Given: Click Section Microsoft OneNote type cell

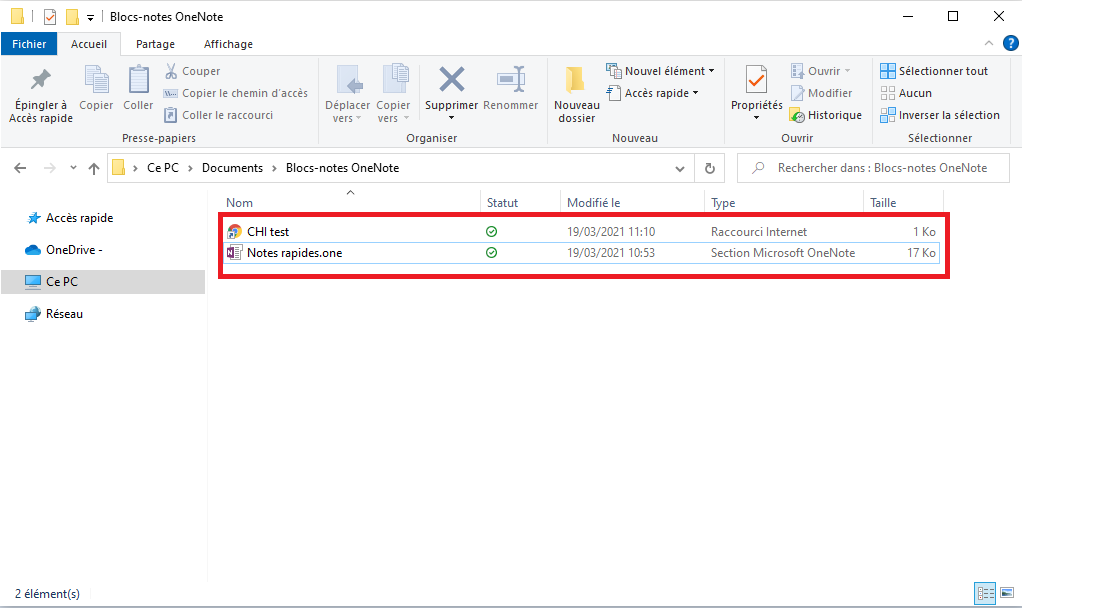Looking at the screenshot, I should 783,253.
